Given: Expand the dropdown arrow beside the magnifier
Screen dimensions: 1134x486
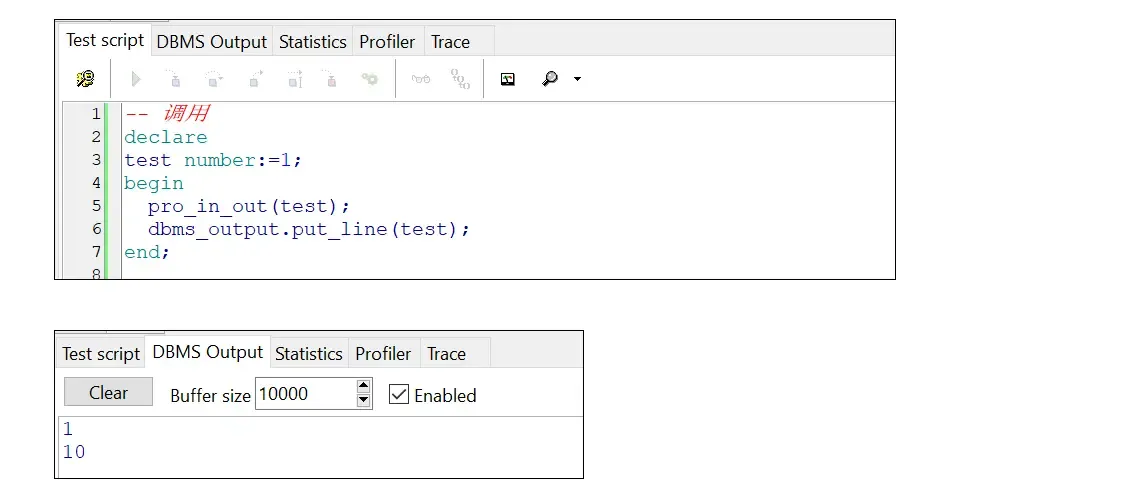Looking at the screenshot, I should coord(577,79).
